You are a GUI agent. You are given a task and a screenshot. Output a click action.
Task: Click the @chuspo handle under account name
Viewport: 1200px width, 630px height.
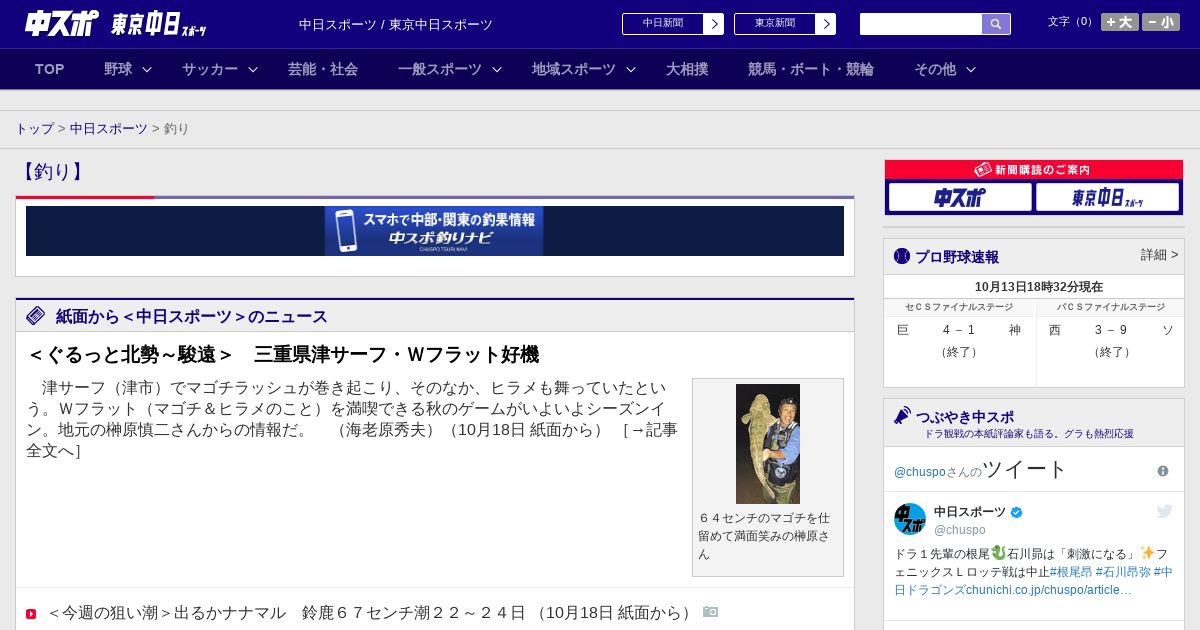(960, 530)
